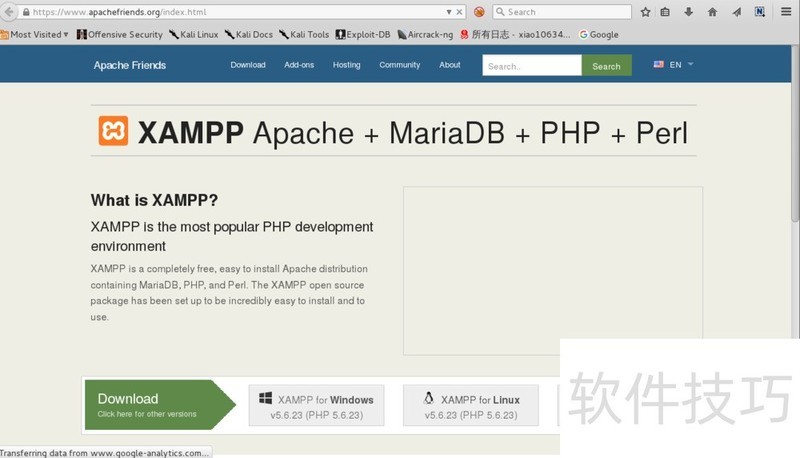Screen dimensions: 800x458
Task: Show bookmarks list icon
Action: coord(665,12)
